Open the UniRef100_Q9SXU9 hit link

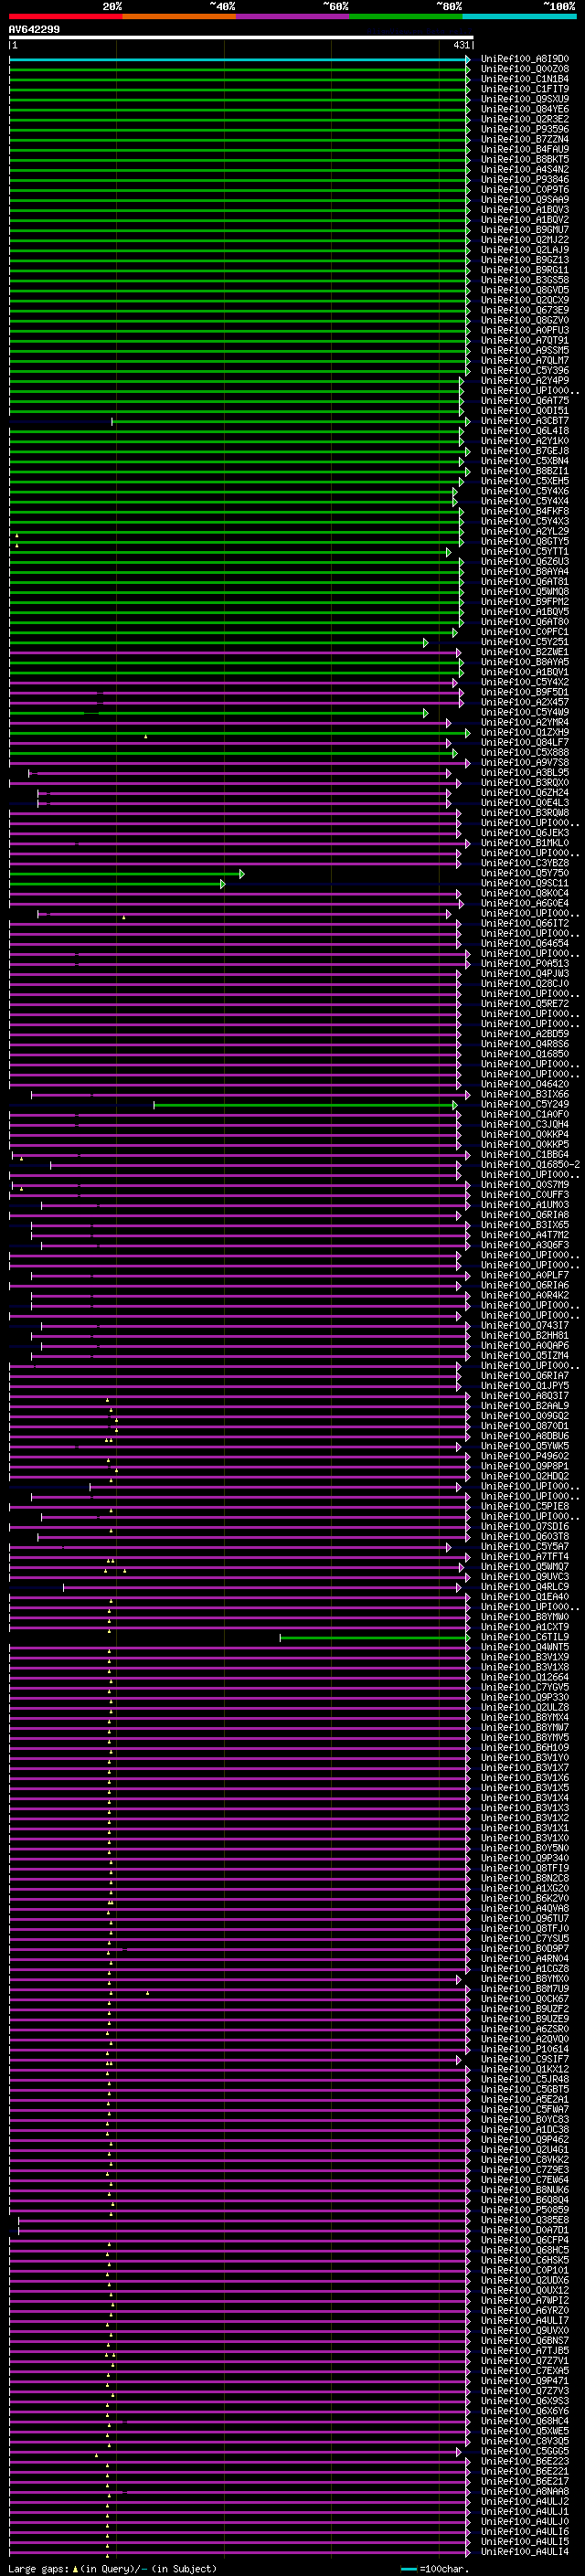tap(525, 99)
